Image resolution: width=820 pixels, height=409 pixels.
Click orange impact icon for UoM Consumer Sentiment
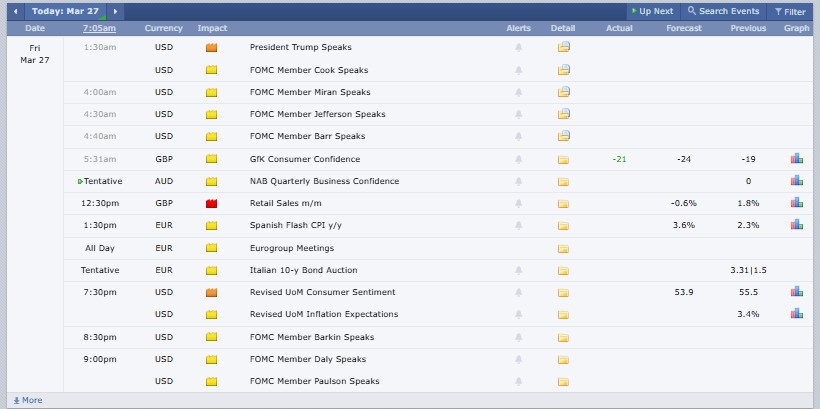pyautogui.click(x=211, y=292)
